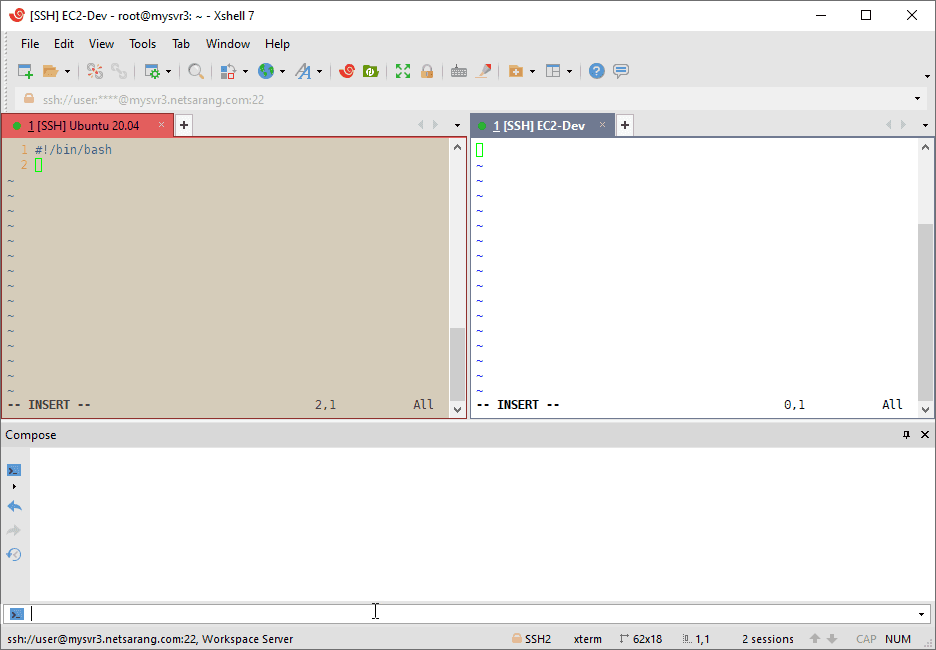Expand the address bar history dropdown

click(917, 99)
